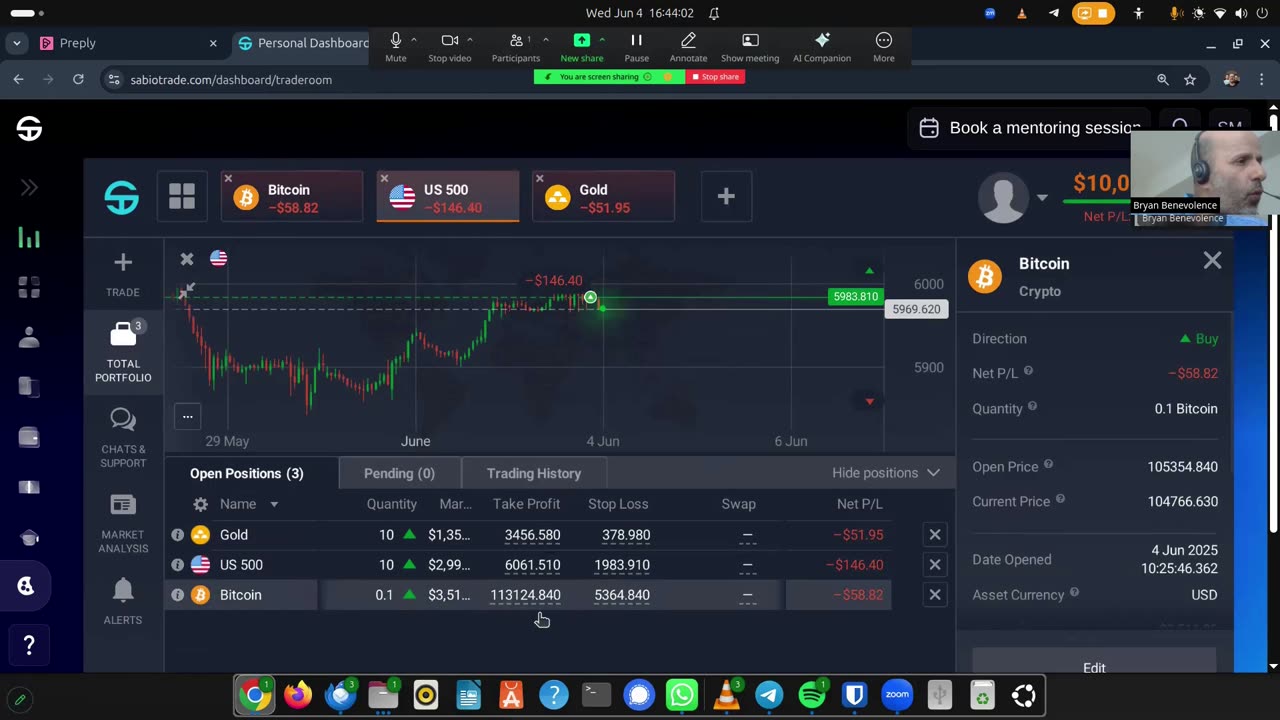Viewport: 1280px width, 720px height.
Task: Open Chats & Support
Action: (x=123, y=438)
